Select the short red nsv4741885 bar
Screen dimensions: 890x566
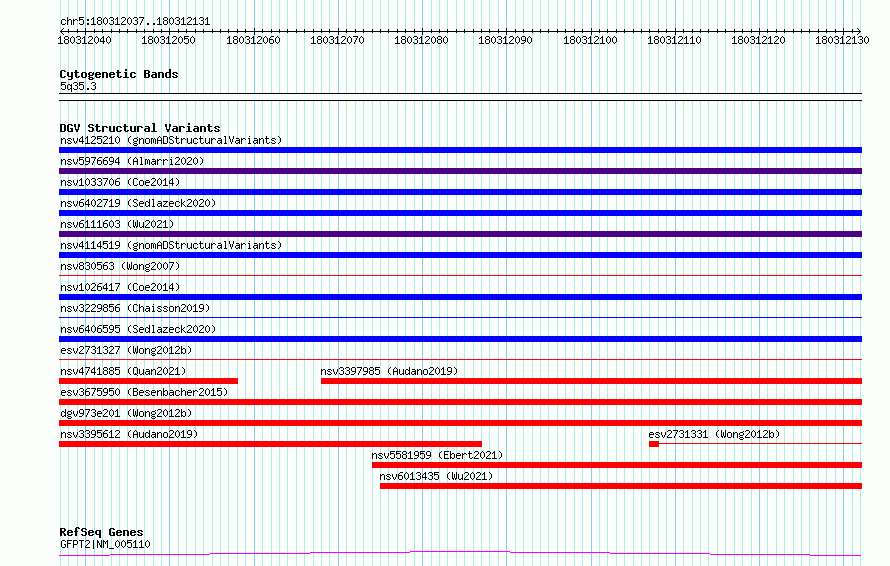tap(148, 381)
